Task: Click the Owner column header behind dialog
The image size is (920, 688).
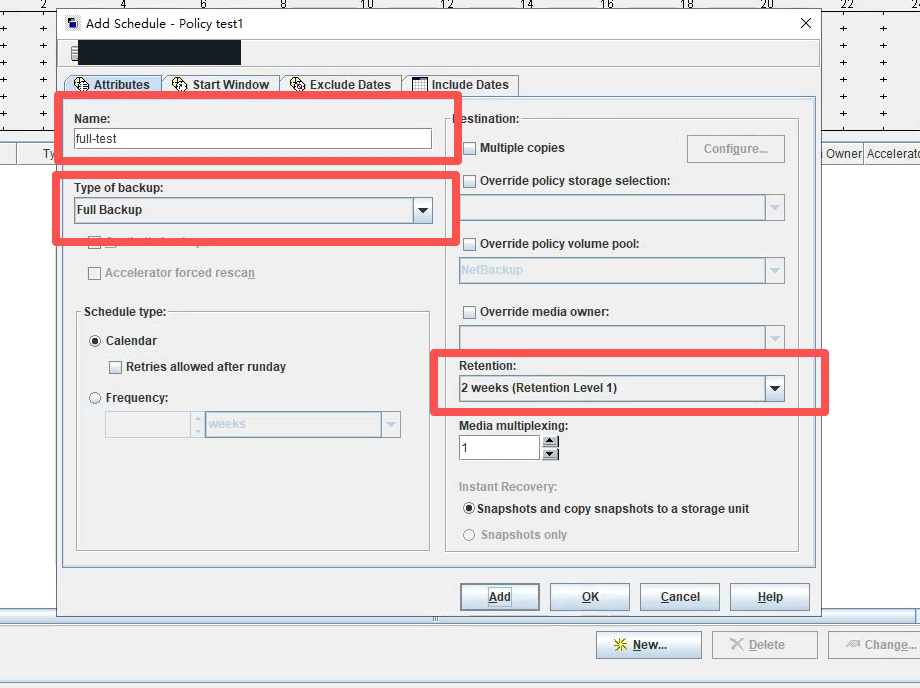Action: coord(843,154)
